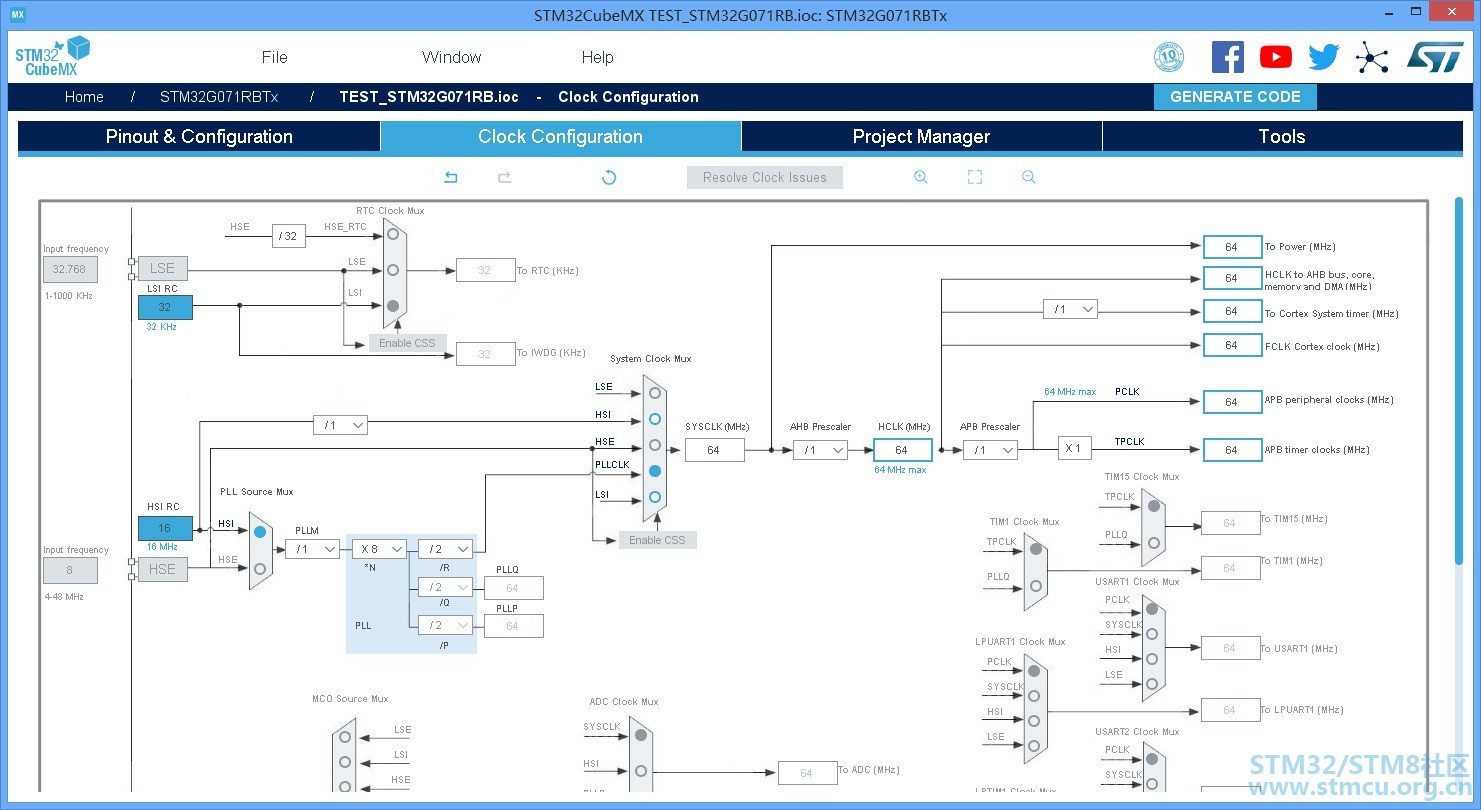Select LSE in the RTC Clock Mux
This screenshot has height=810, width=1481.
(393, 270)
